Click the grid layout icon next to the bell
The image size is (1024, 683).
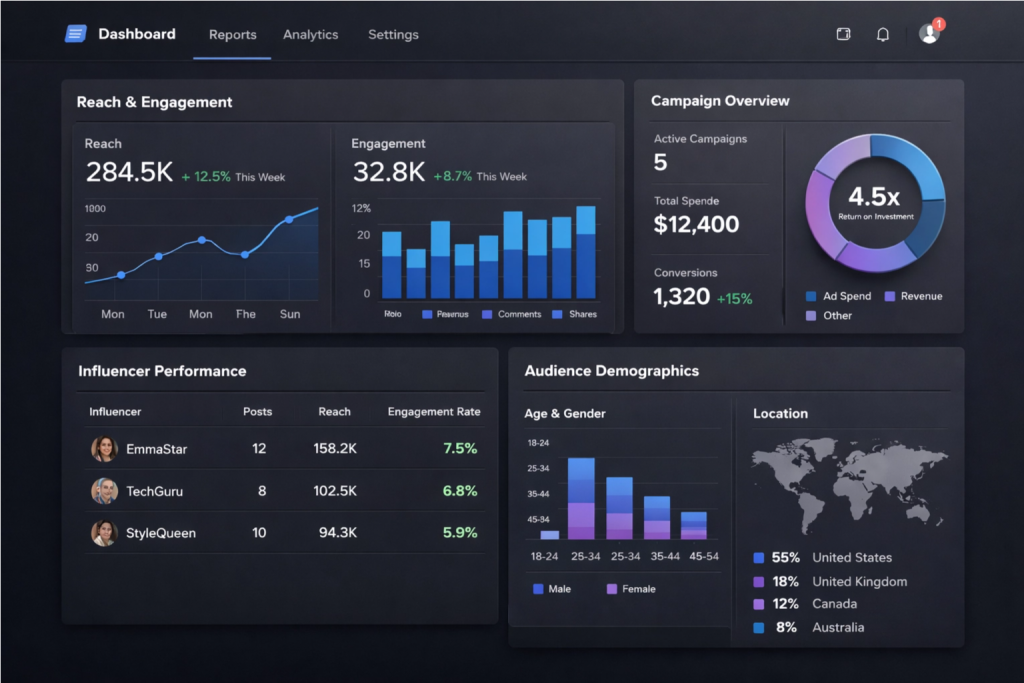click(x=843, y=33)
